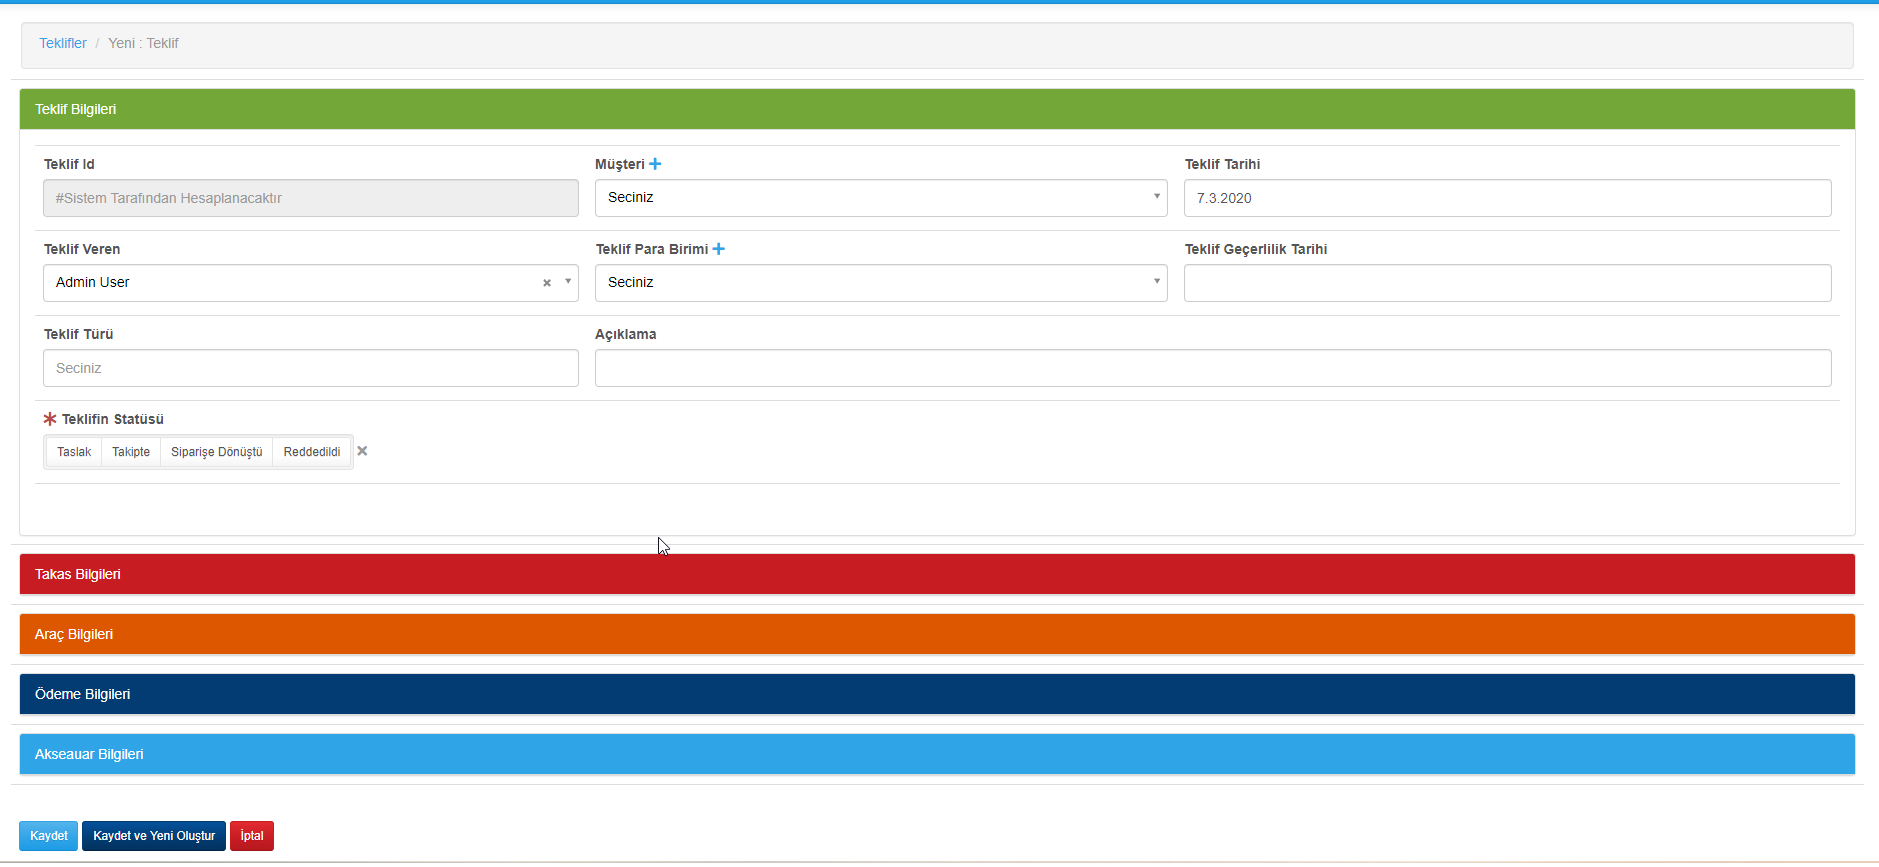This screenshot has height=867, width=1879.
Task: Clear Teklifin Statüsü selection using x icon
Action: (x=362, y=451)
